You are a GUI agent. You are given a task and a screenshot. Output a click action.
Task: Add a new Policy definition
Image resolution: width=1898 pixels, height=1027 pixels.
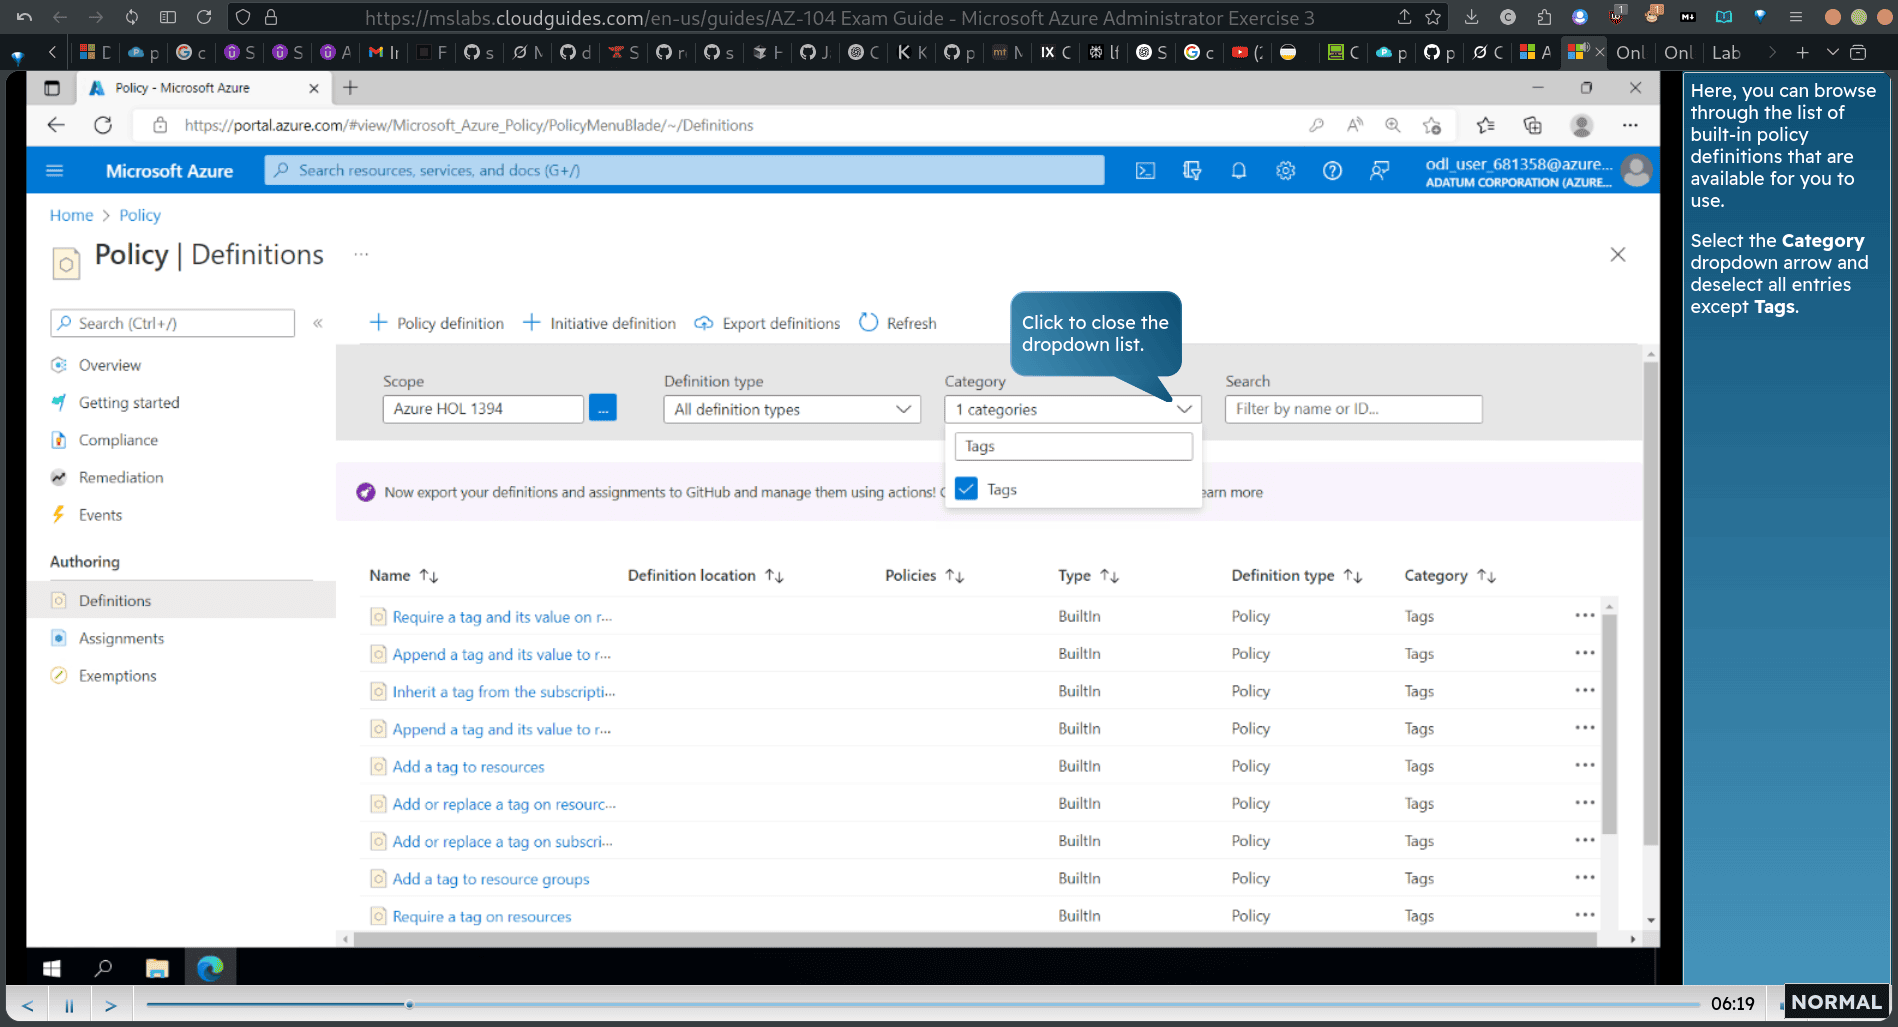[436, 323]
